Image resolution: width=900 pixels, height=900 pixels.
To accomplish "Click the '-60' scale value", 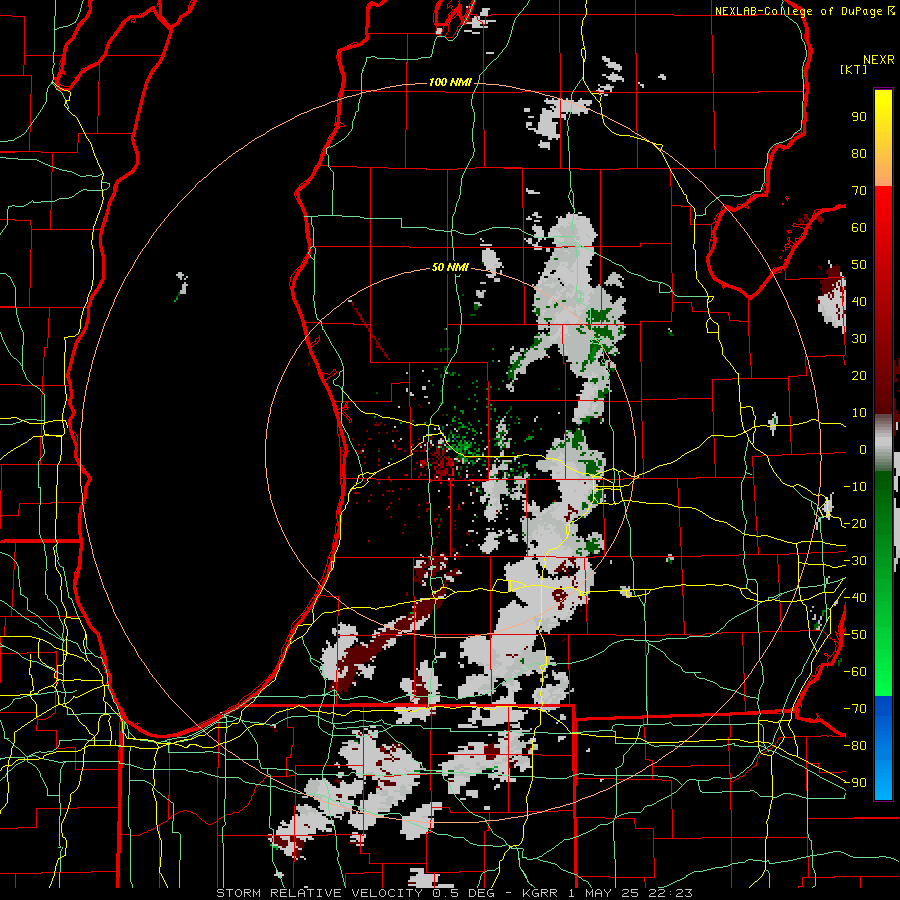I will coord(855,672).
